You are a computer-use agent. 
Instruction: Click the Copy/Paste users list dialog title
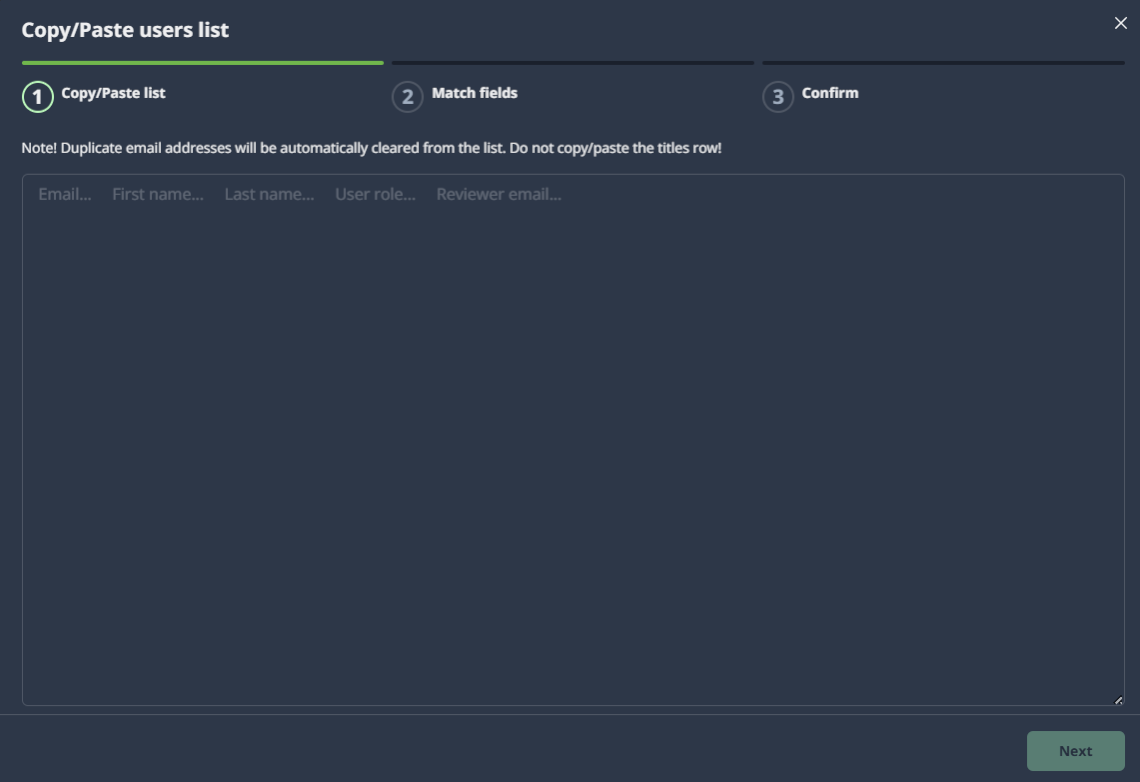click(x=125, y=30)
